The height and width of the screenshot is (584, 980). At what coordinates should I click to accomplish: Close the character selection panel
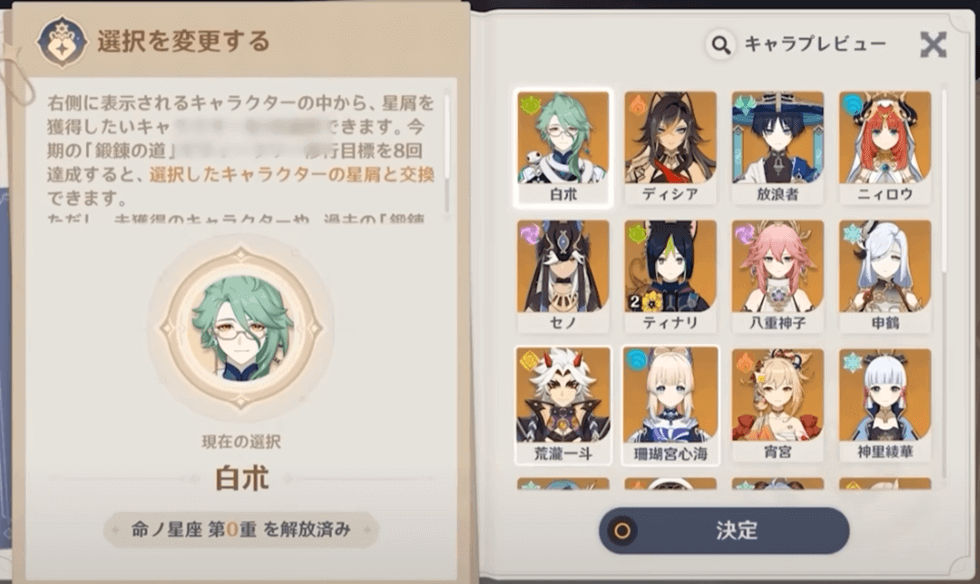point(933,44)
